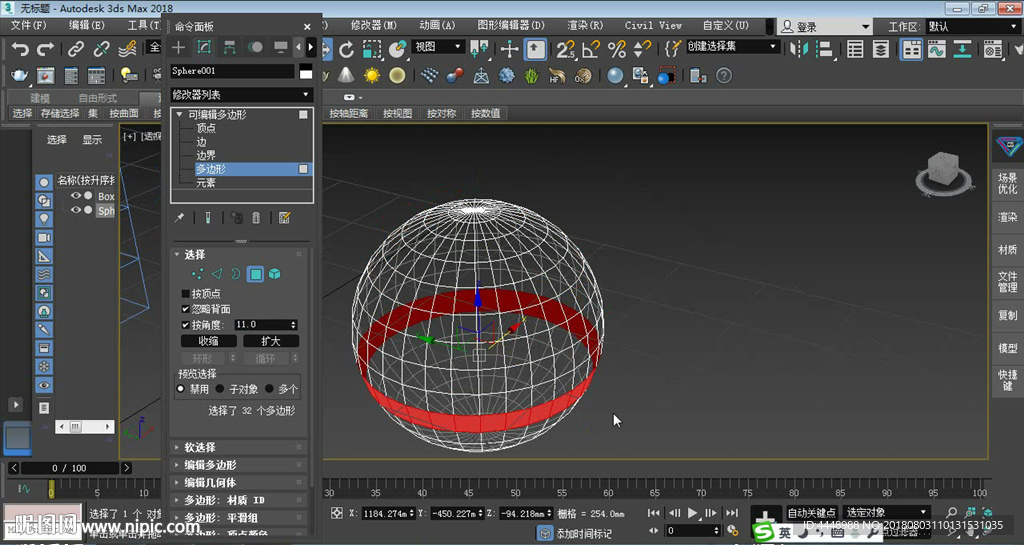This screenshot has width=1024, height=545.
Task: Open the Display tab monitor icon
Action: [280, 47]
